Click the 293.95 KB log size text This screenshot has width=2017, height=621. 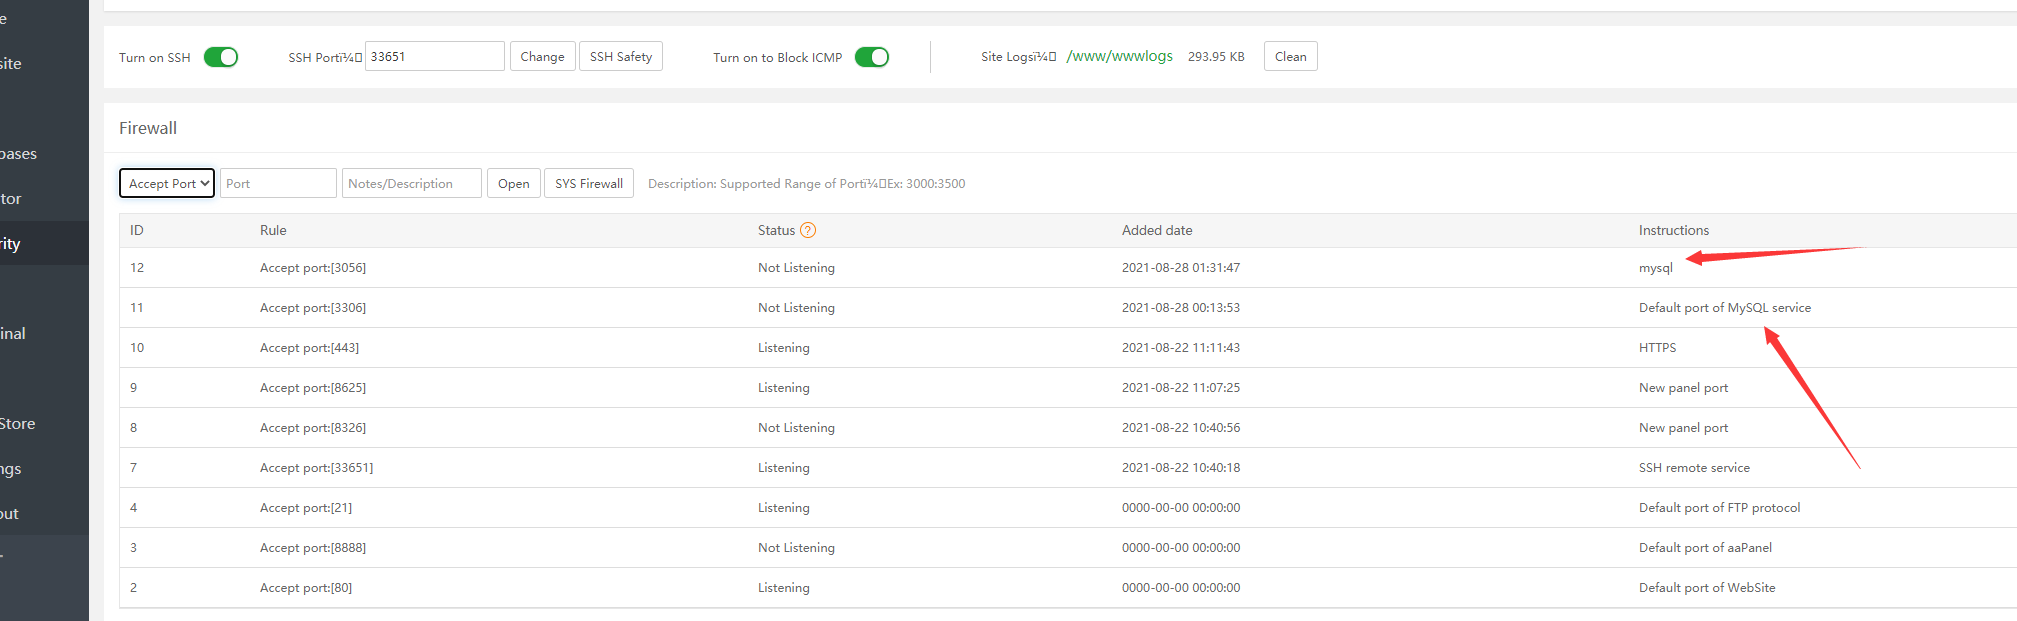1216,57
